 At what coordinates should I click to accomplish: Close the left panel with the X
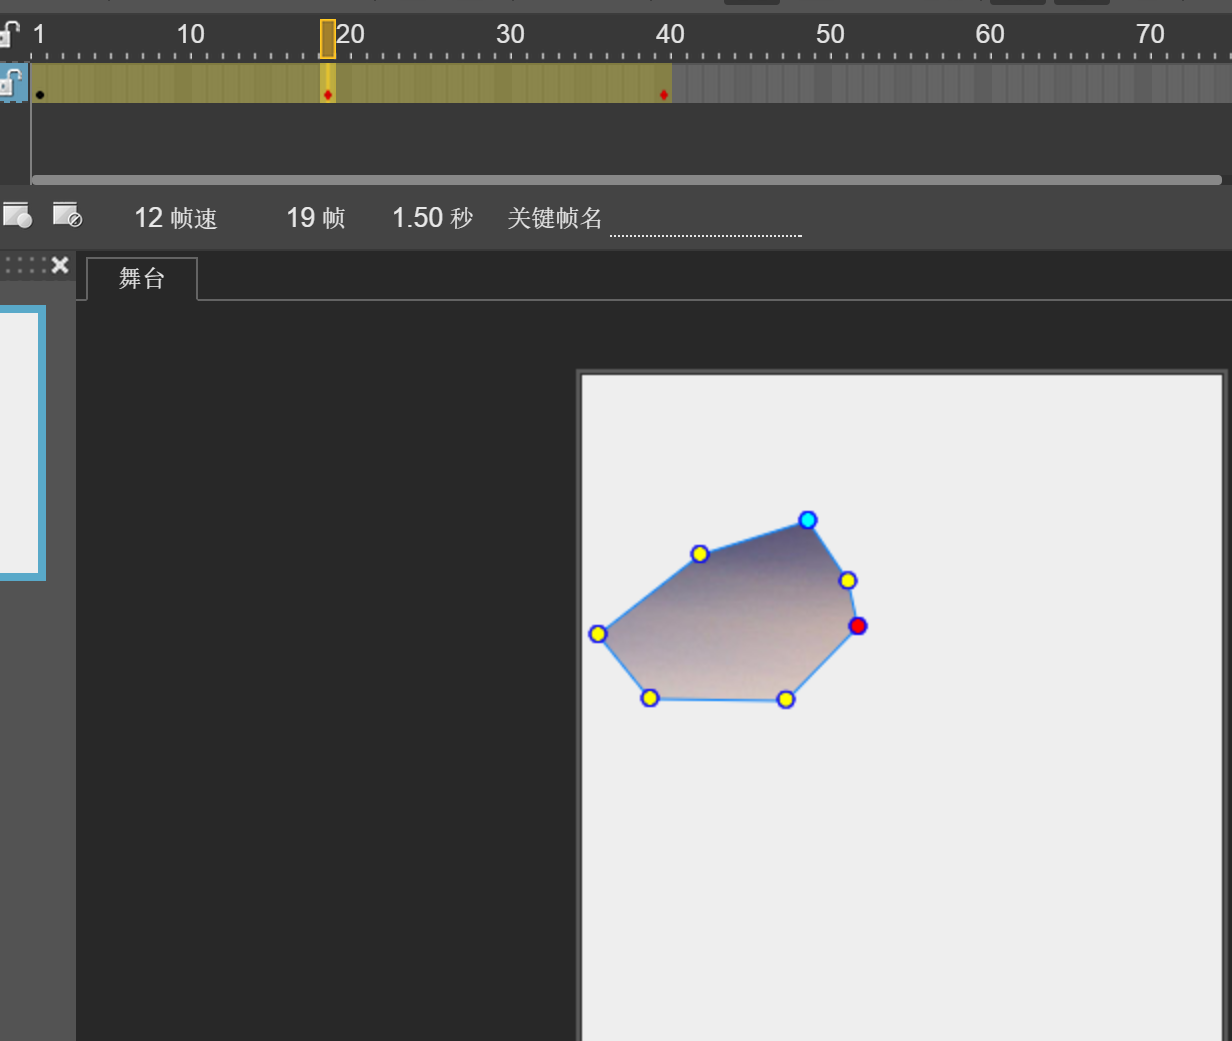pyautogui.click(x=60, y=265)
